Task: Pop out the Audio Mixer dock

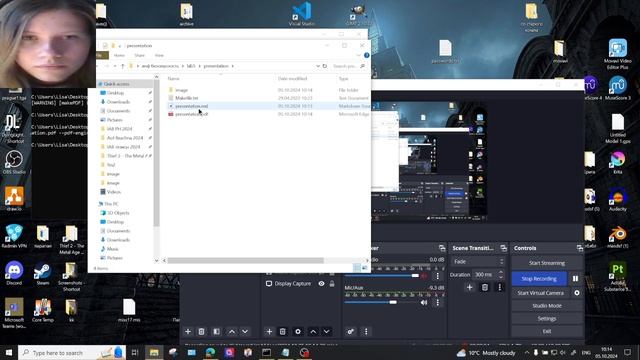Action: click(x=442, y=248)
